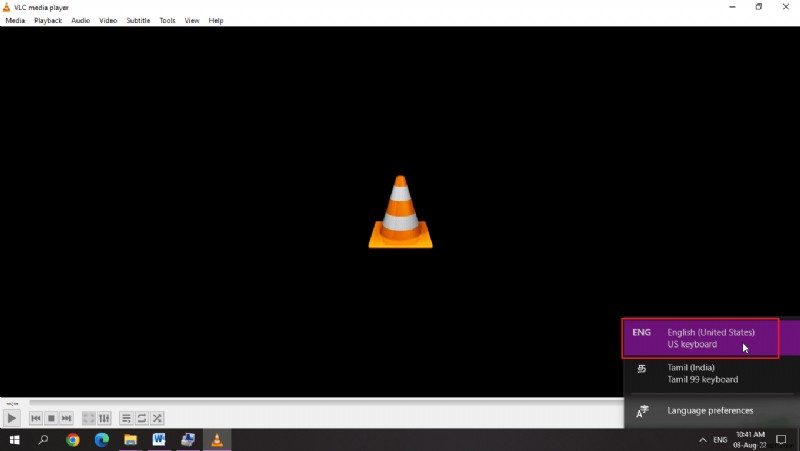800x451 pixels.
Task: Toggle fullscreen video mode
Action: 89,418
